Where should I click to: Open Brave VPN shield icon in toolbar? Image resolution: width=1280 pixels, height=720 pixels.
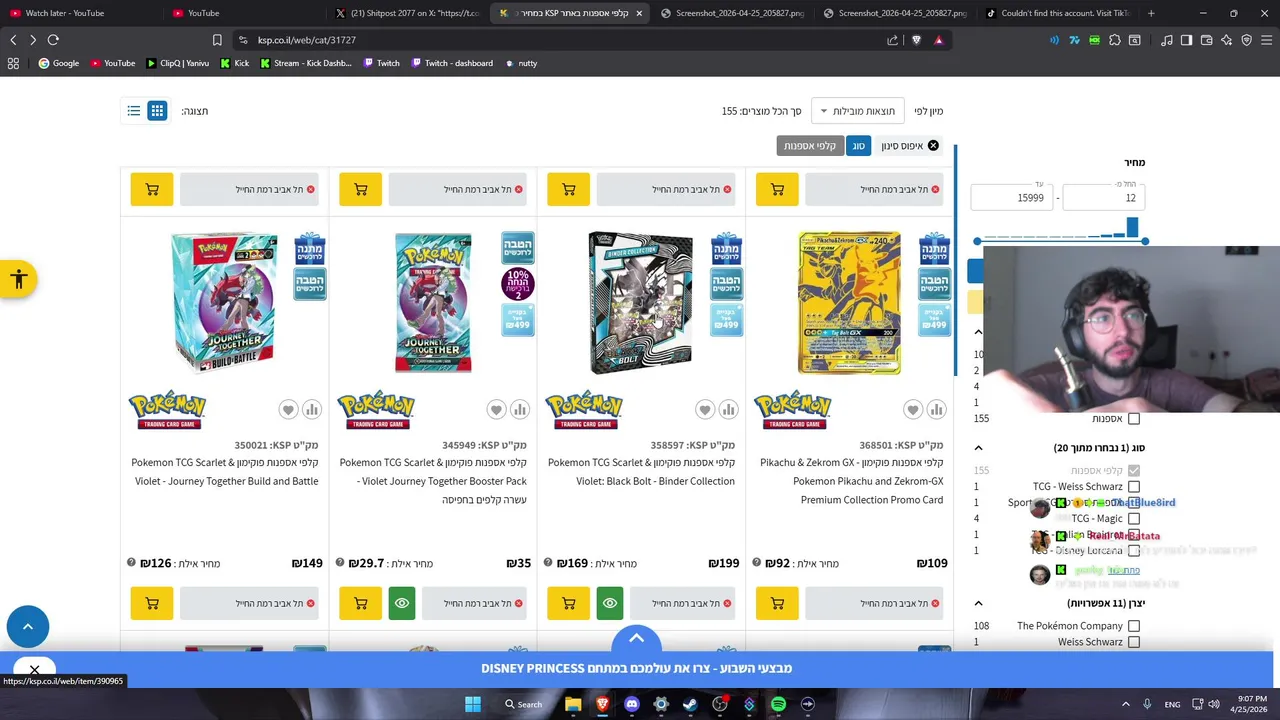tap(1246, 40)
